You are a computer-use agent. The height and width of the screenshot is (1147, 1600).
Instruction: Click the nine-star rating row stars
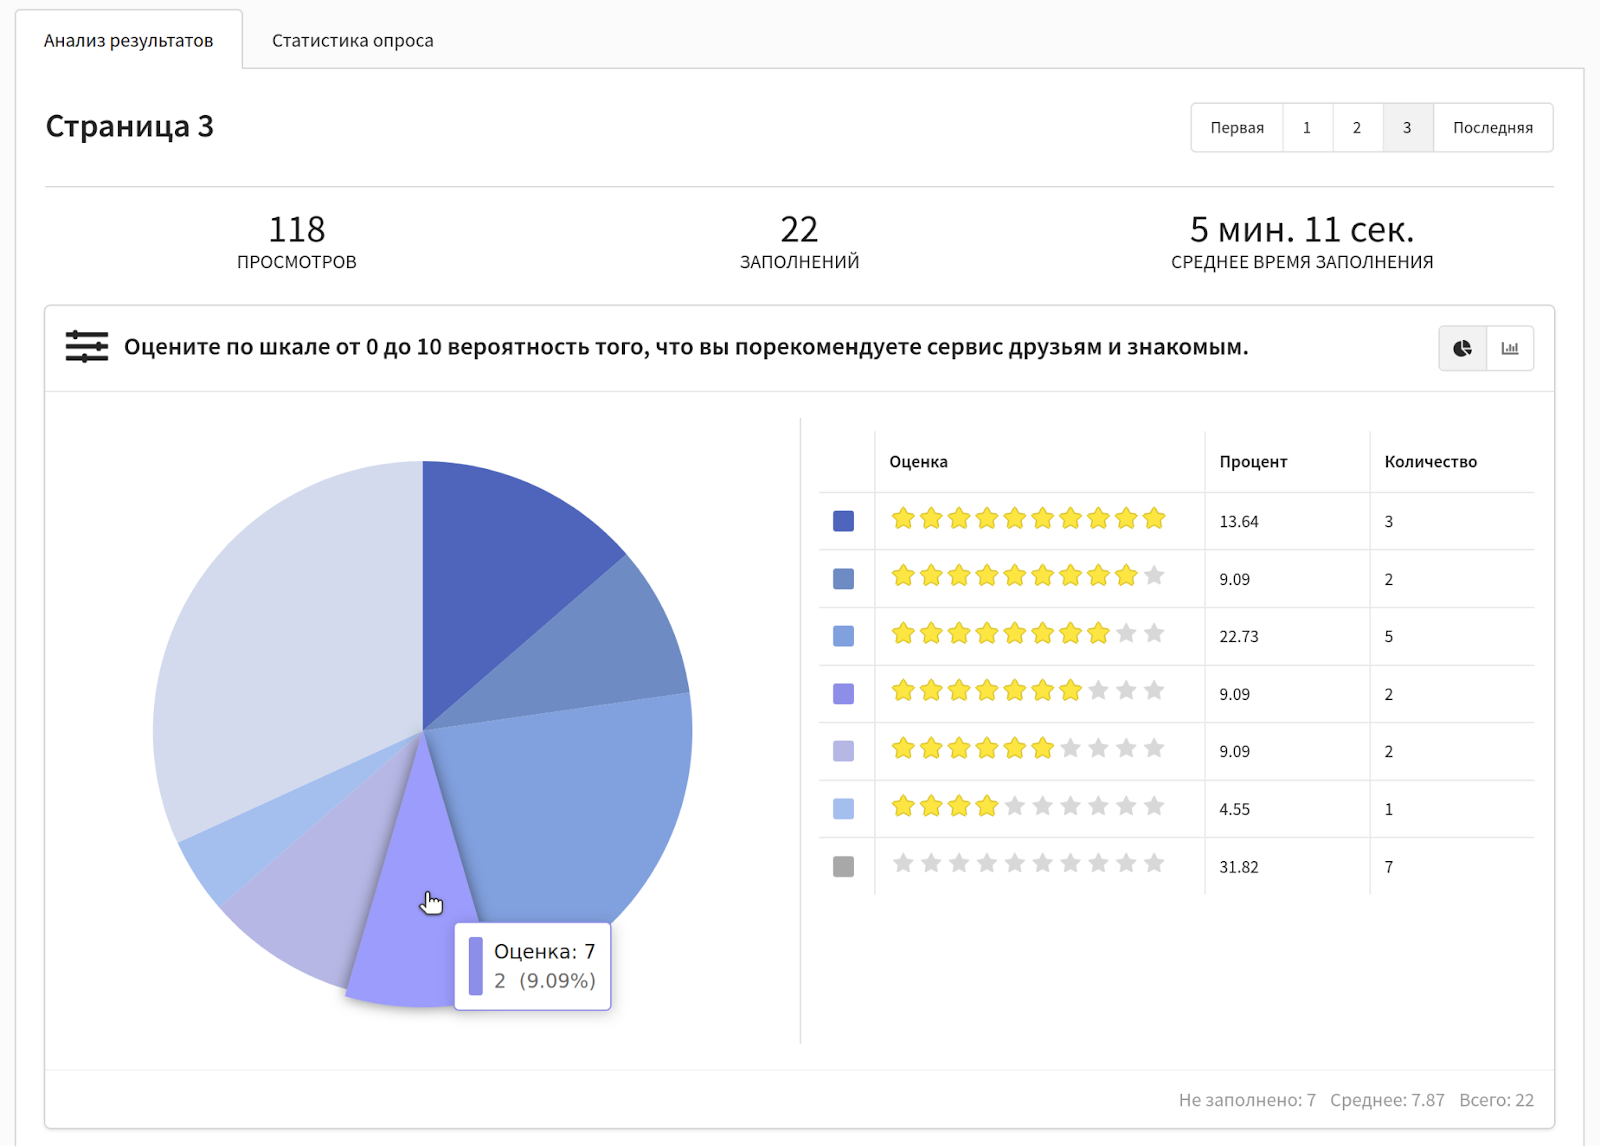tap(1028, 575)
